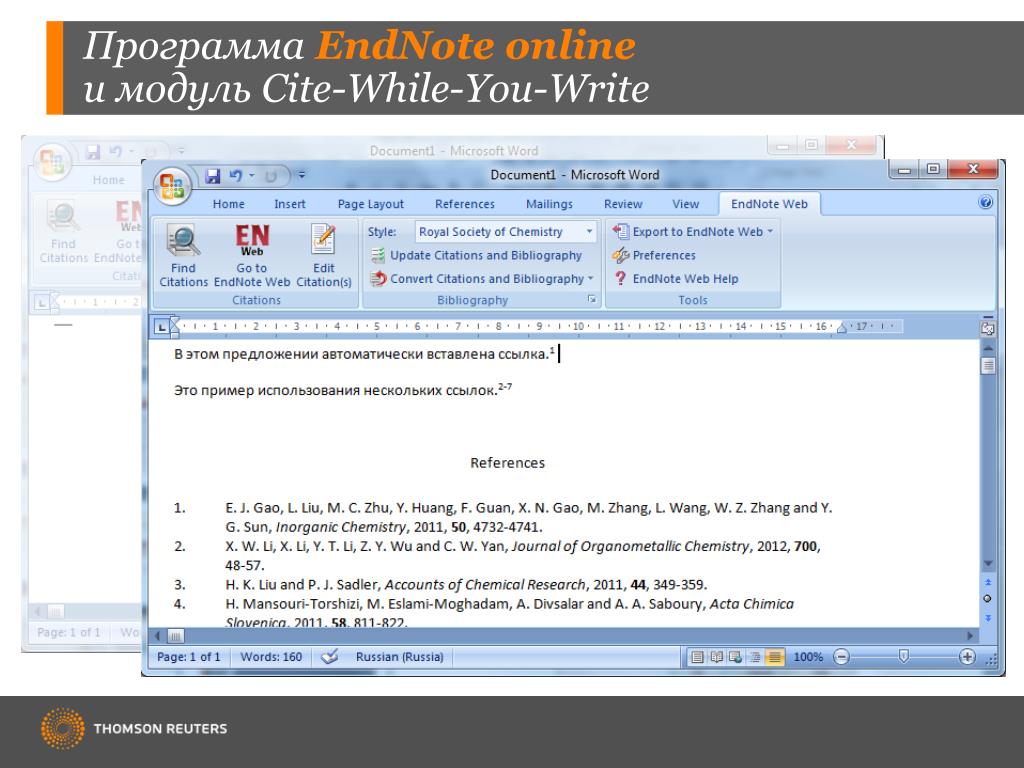1024x768 pixels.
Task: Switch to Full Screen Reading view
Action: [x=716, y=657]
